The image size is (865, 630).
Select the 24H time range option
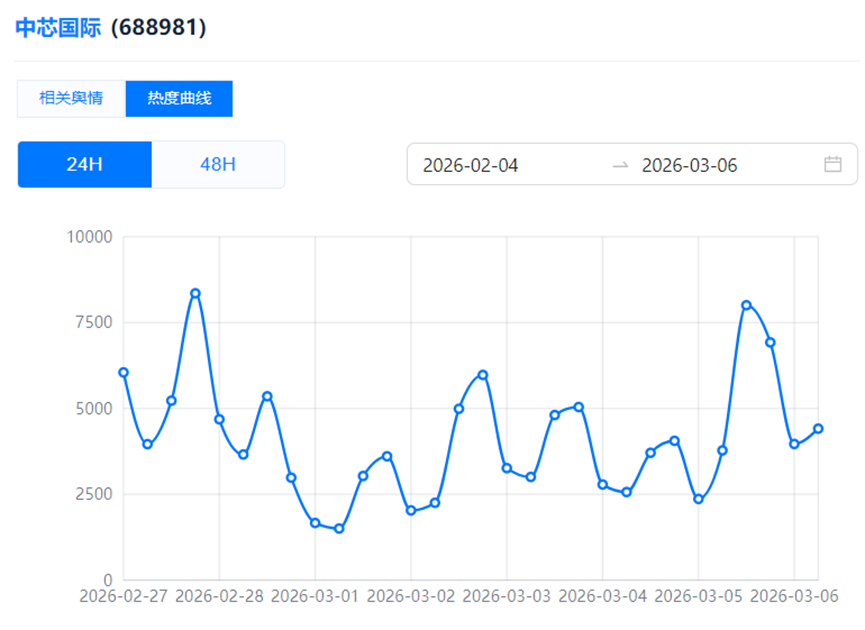click(x=85, y=164)
